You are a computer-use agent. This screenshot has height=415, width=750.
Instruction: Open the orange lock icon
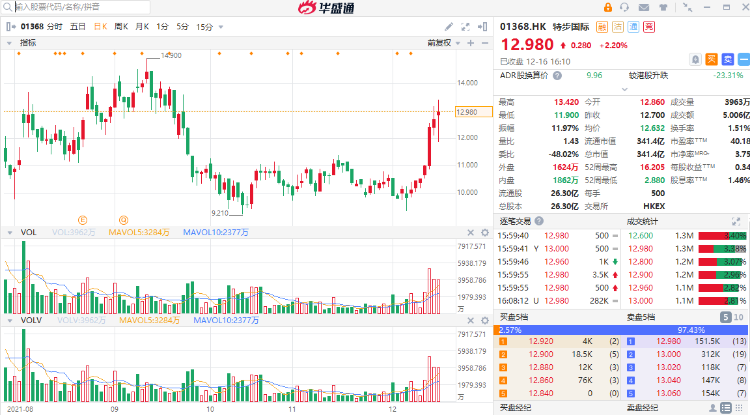coord(607,7)
